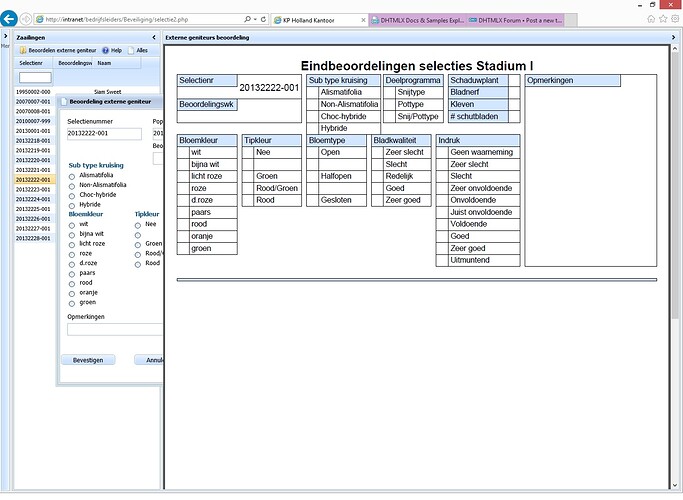Click 'Uitmuntend' in the Indruk report table
The width and height of the screenshot is (683, 500).
click(470, 260)
